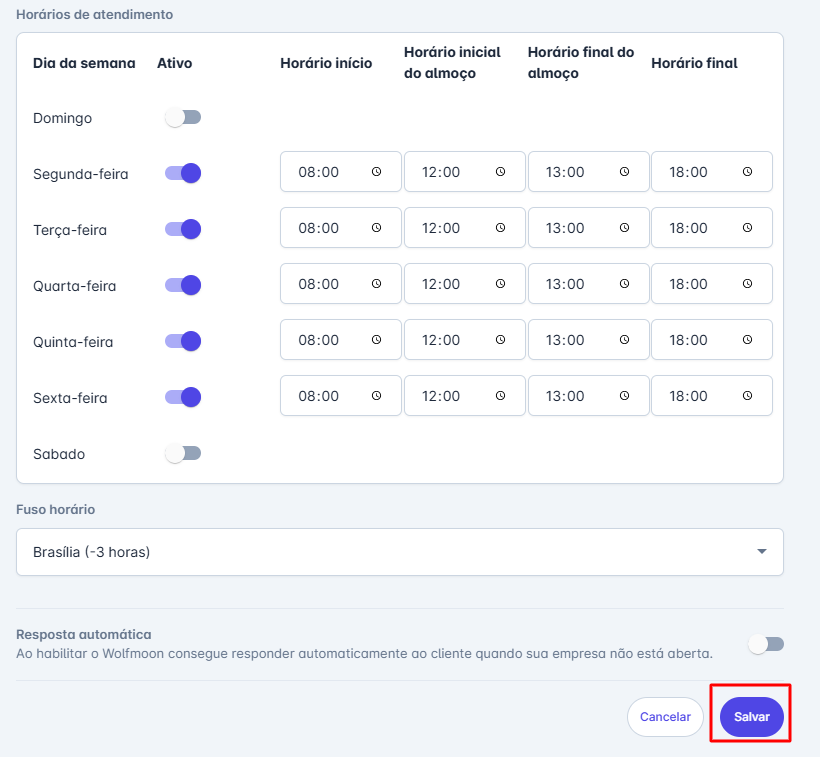Viewport: 820px width, 757px height.
Task: Open clock icon in Terça-feira lunch start field
Action: [x=500, y=228]
